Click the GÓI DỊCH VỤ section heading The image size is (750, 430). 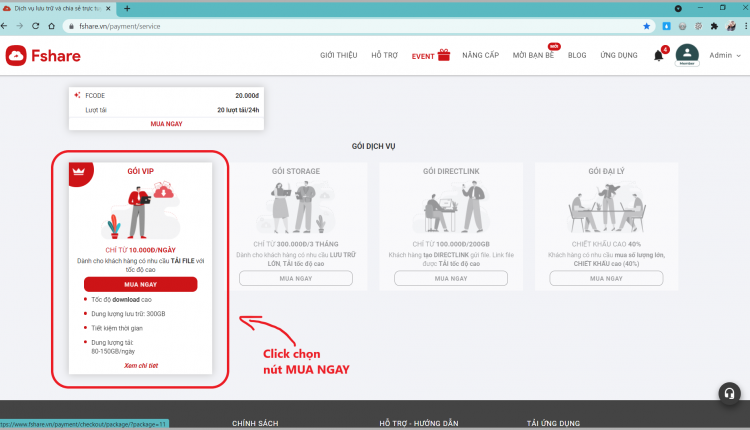click(x=374, y=146)
